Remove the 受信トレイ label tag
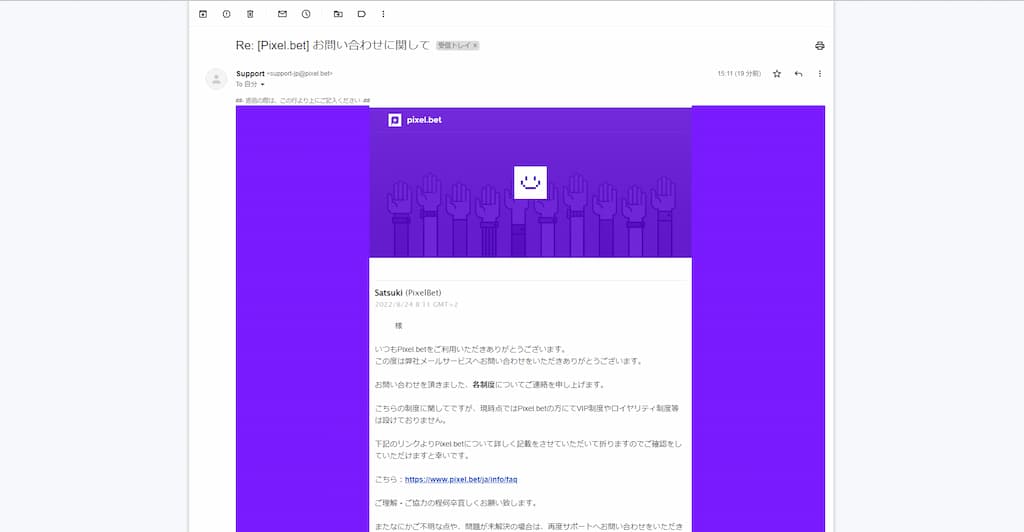The height and width of the screenshot is (532, 1024). (x=475, y=46)
